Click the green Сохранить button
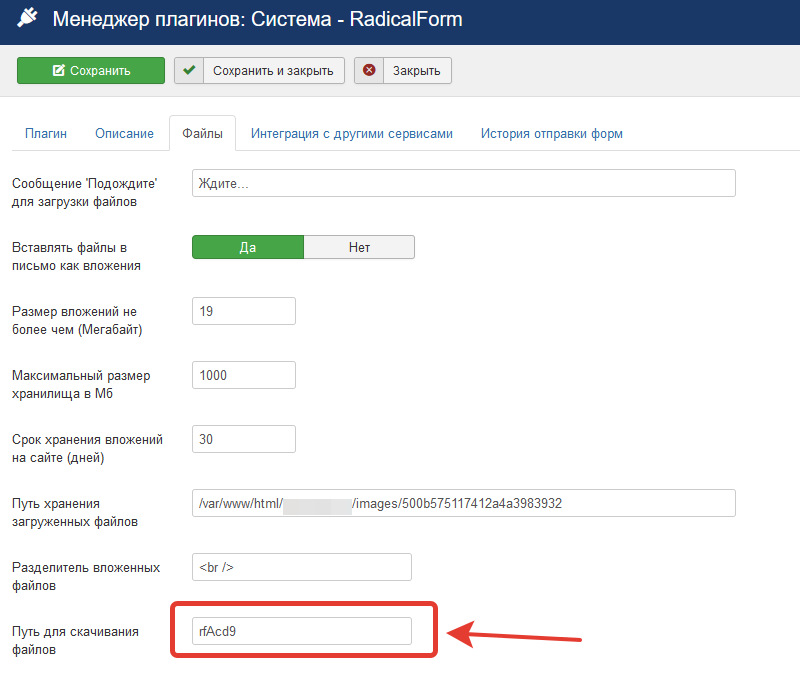Viewport: 800px width, 700px height. [x=90, y=70]
